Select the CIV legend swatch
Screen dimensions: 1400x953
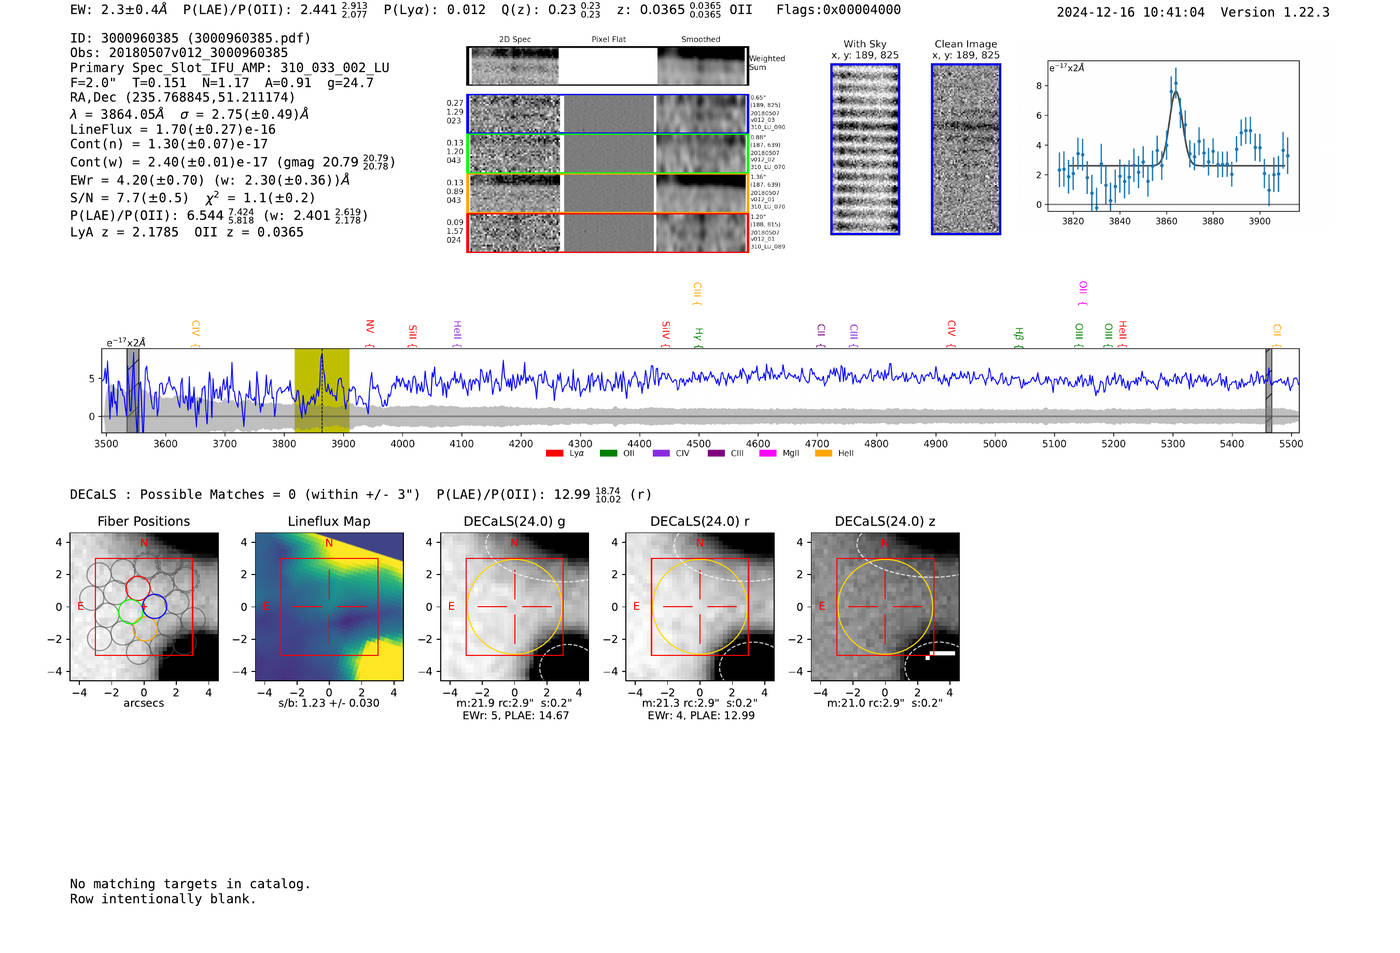coord(661,453)
